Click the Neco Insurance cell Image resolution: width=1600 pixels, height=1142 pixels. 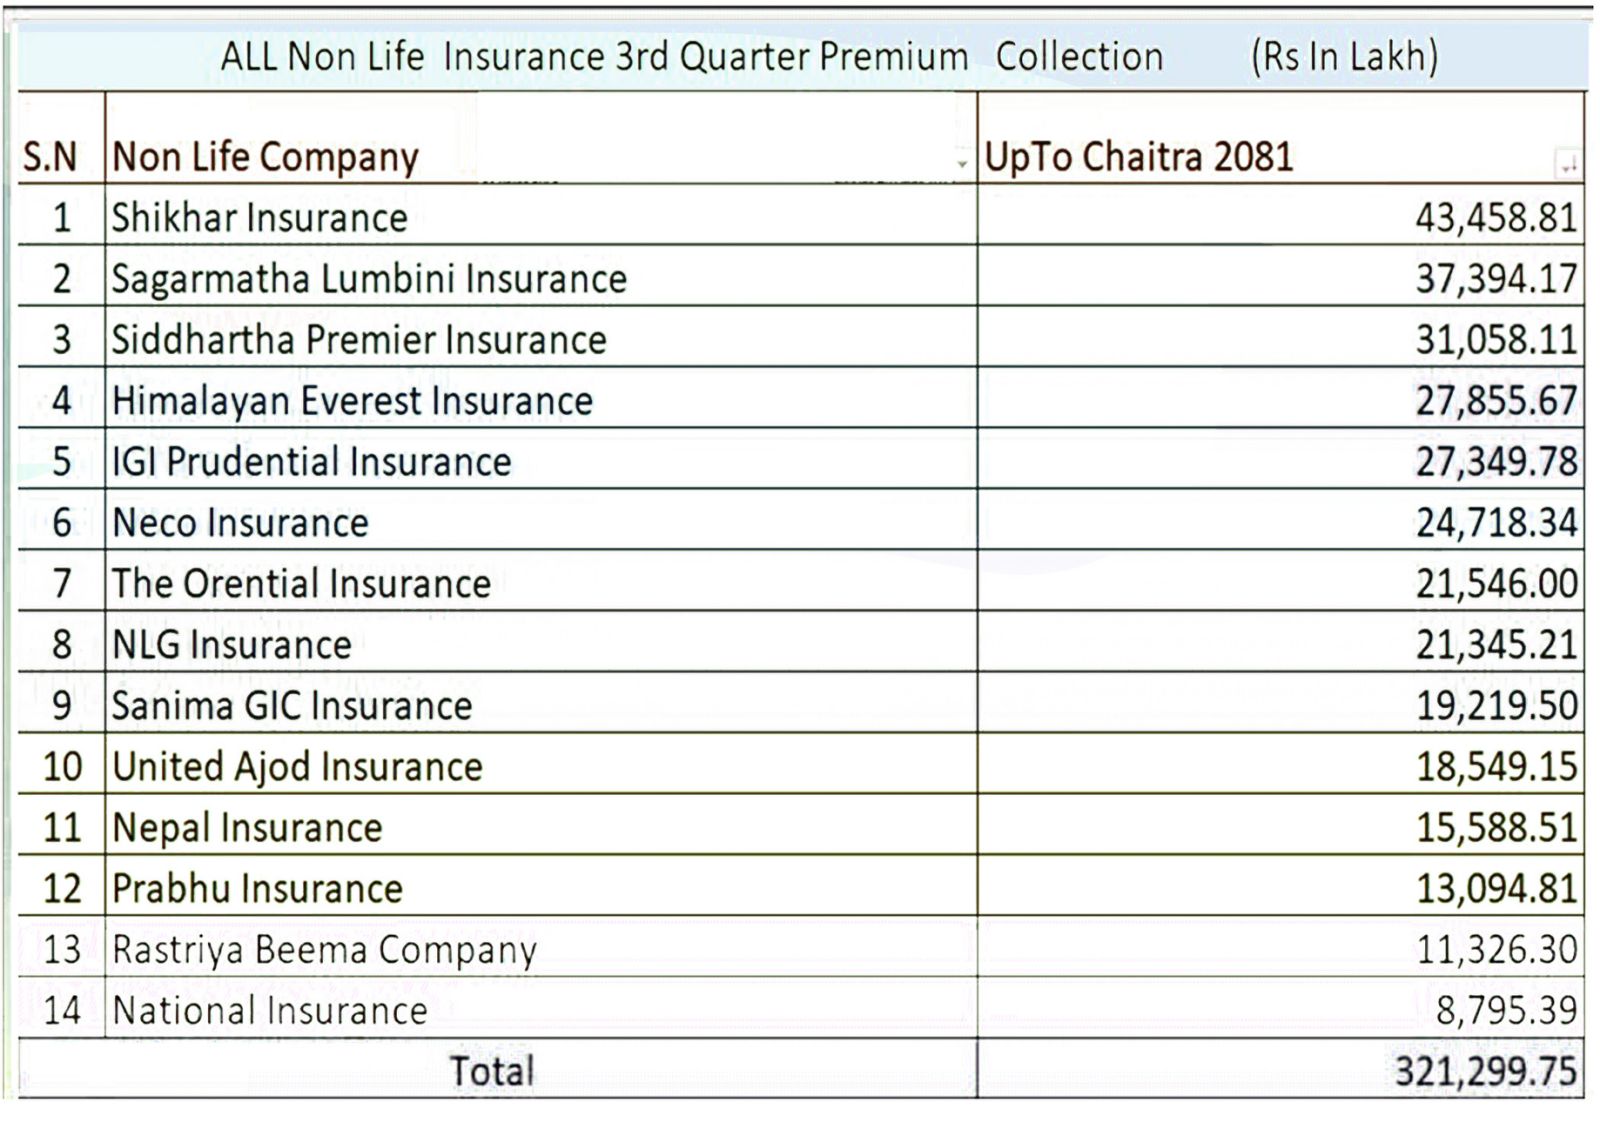point(240,523)
